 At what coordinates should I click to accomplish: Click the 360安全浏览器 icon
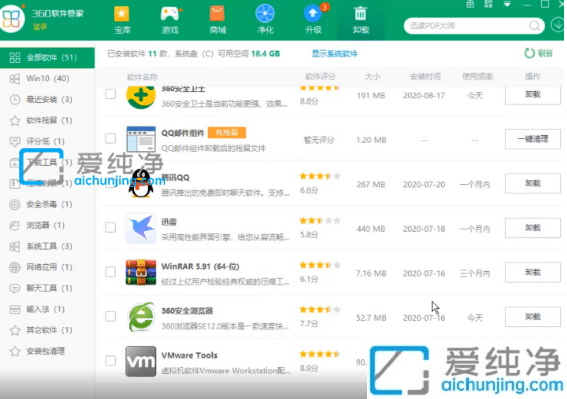coord(141,317)
